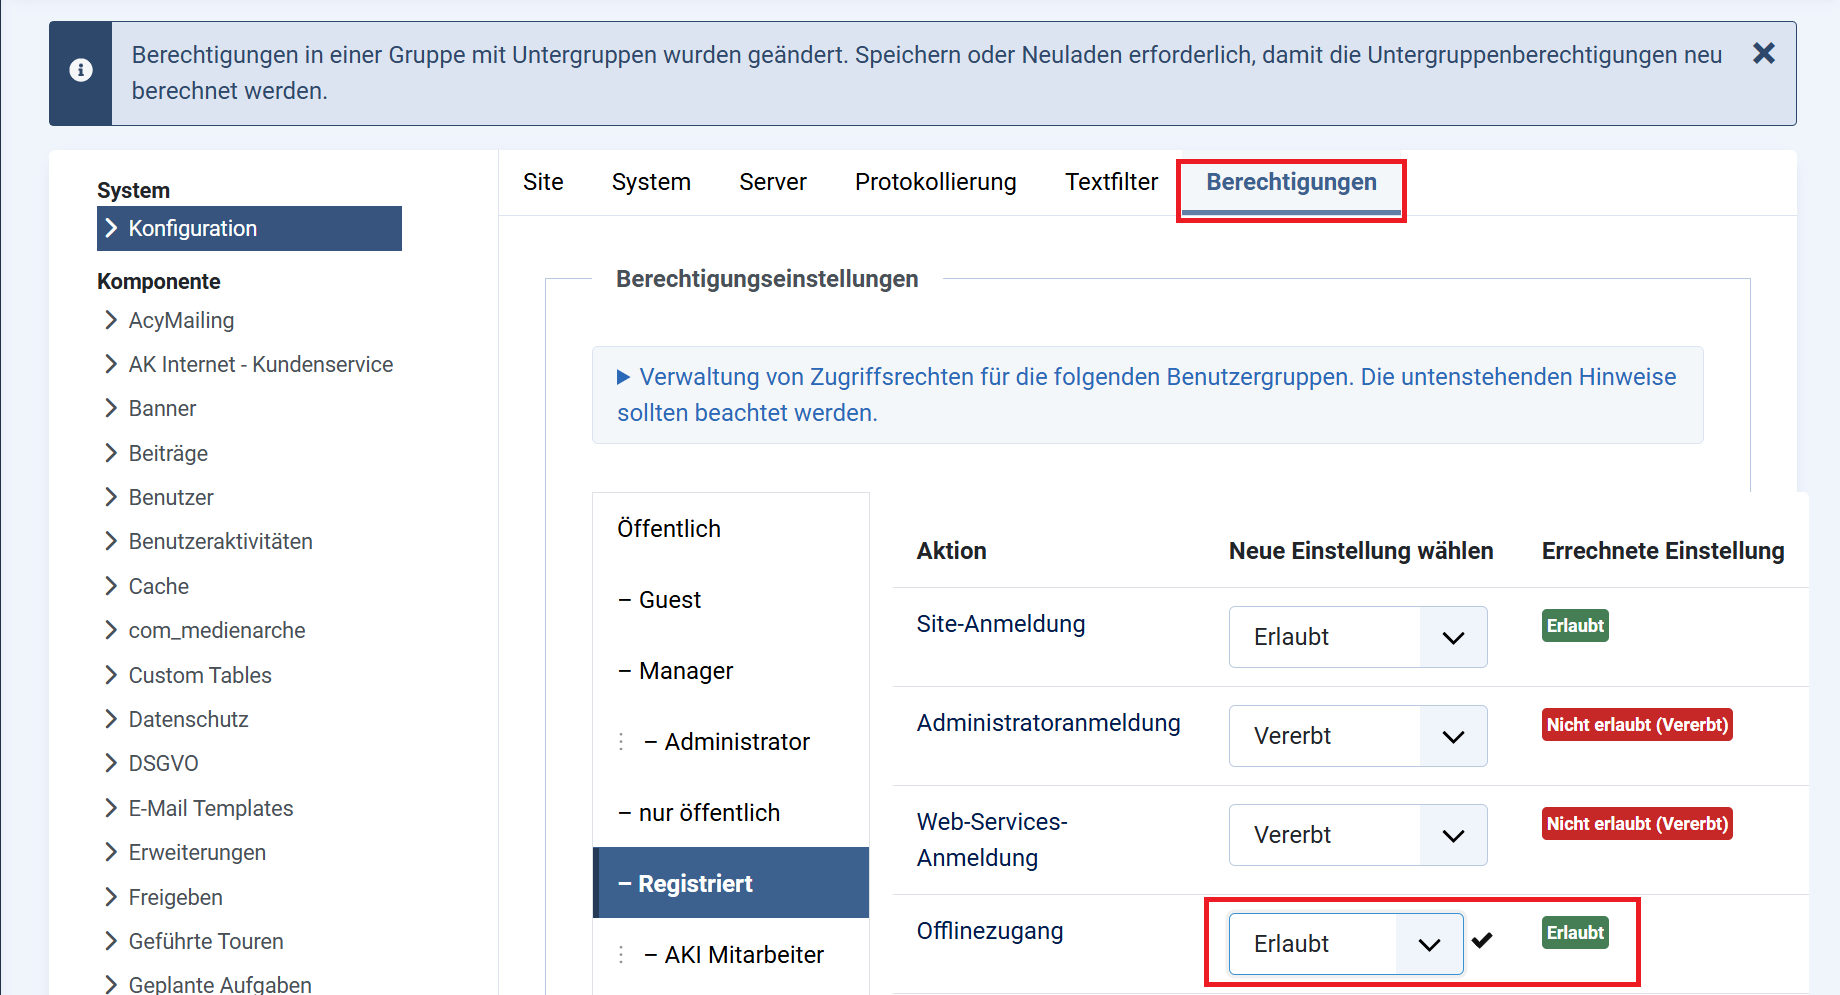Open the Offlinezugang permission dropdown
Screen dimensions: 1840x995
[x=1427, y=943]
